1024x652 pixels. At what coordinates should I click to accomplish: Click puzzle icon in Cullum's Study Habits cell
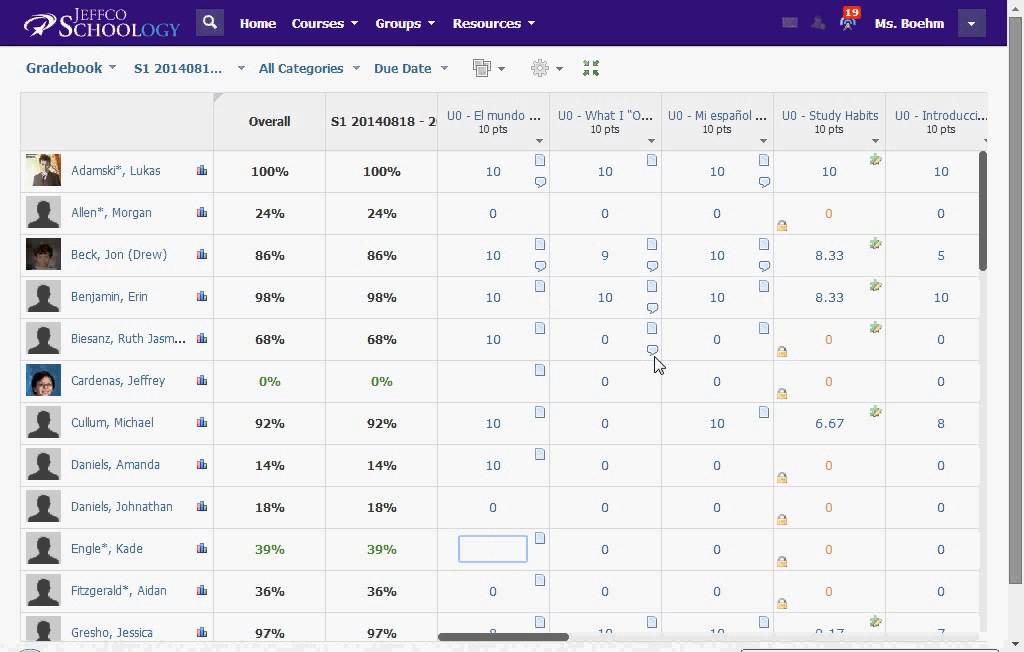876,412
